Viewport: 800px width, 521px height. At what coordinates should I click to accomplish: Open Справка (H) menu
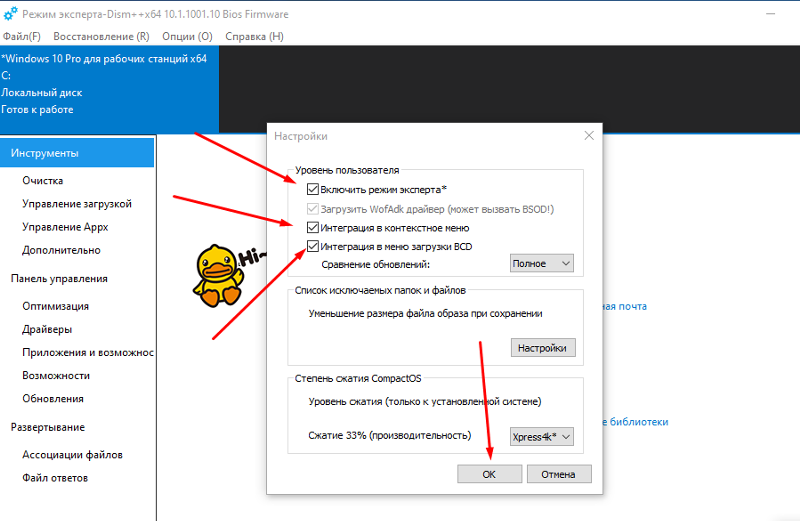254,36
